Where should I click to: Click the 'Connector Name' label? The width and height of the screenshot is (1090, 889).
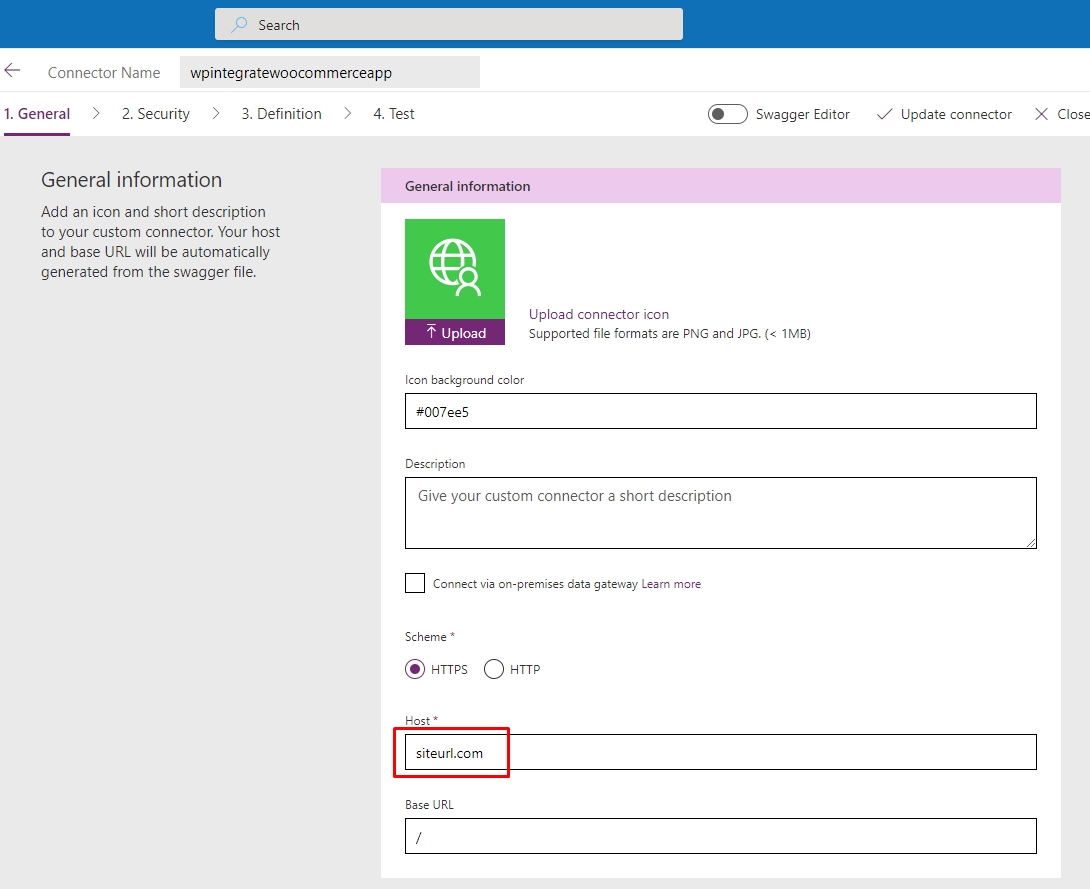point(104,72)
